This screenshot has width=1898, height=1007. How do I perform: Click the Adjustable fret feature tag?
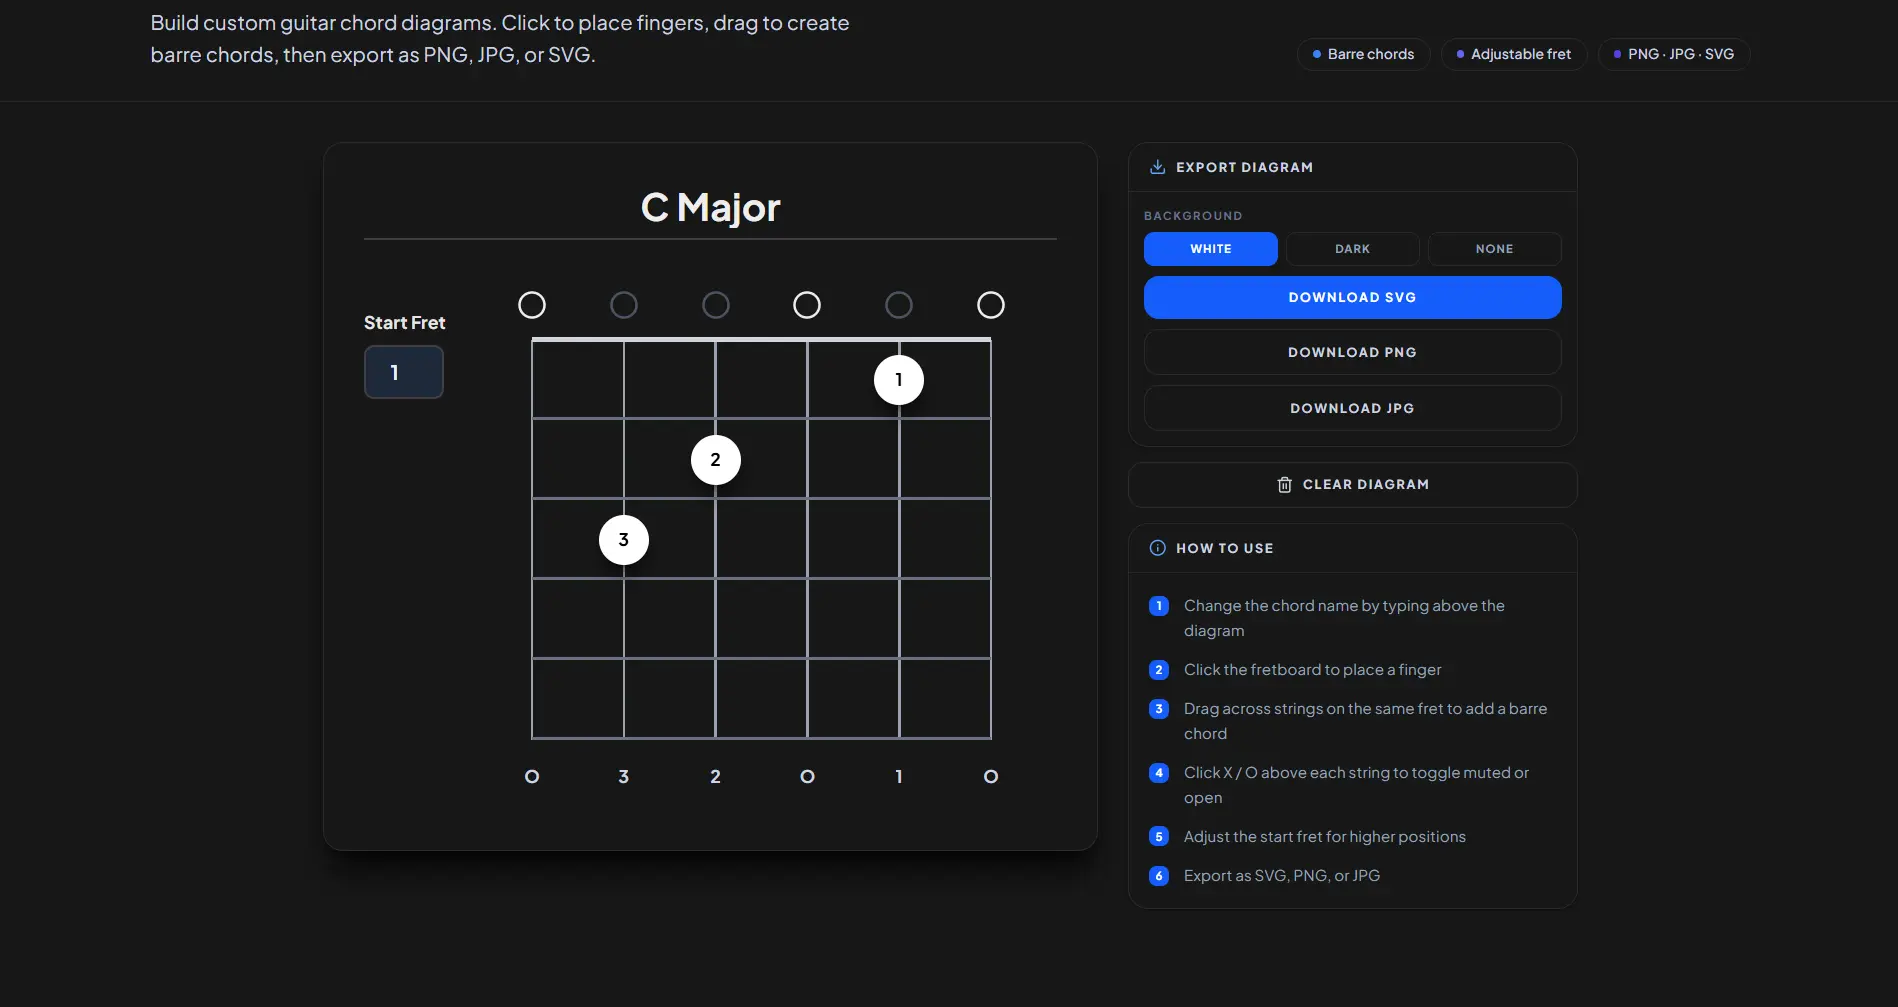pos(1514,54)
